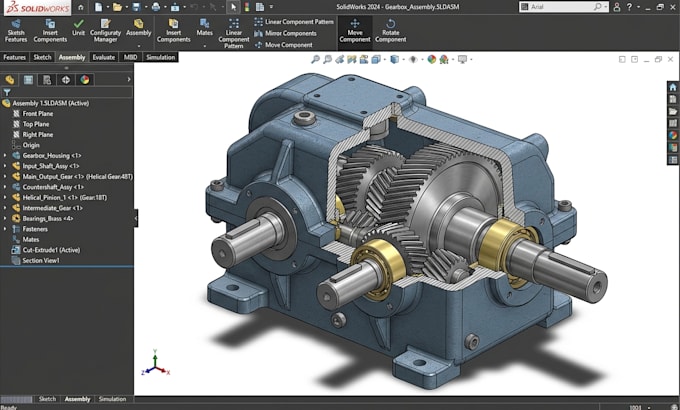Select Front Plane in the feature tree
This screenshot has height=410, width=680.
click(x=38, y=114)
